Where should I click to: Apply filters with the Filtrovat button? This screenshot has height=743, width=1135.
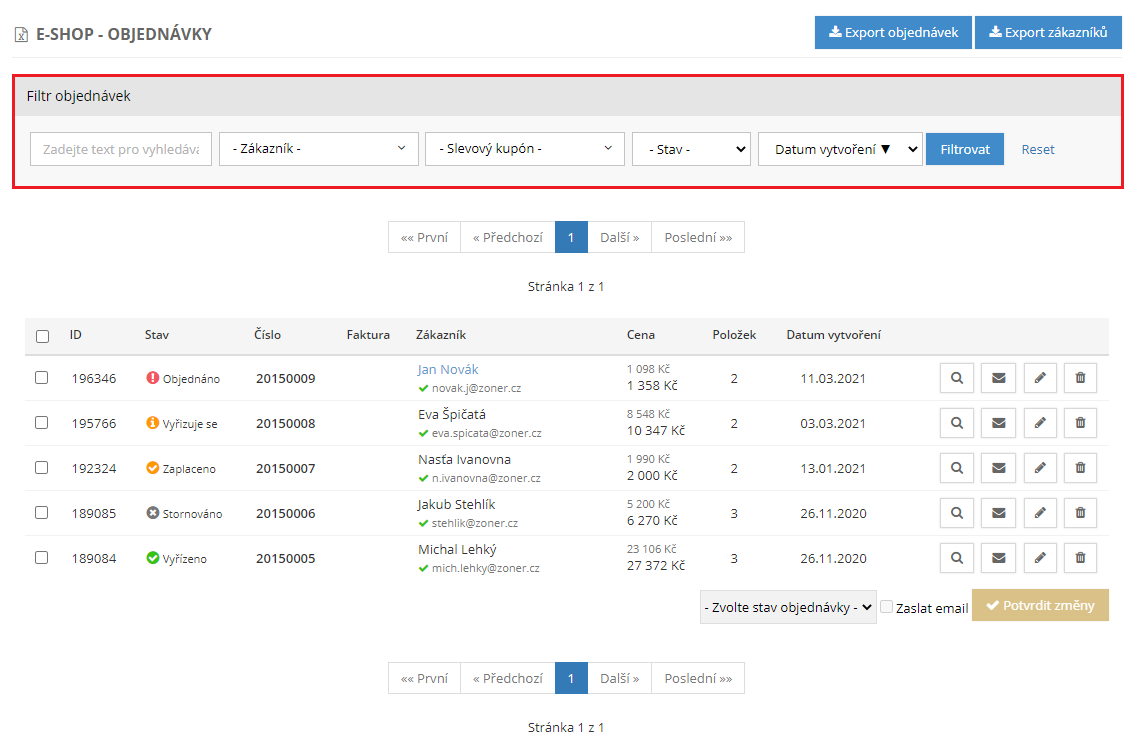965,149
